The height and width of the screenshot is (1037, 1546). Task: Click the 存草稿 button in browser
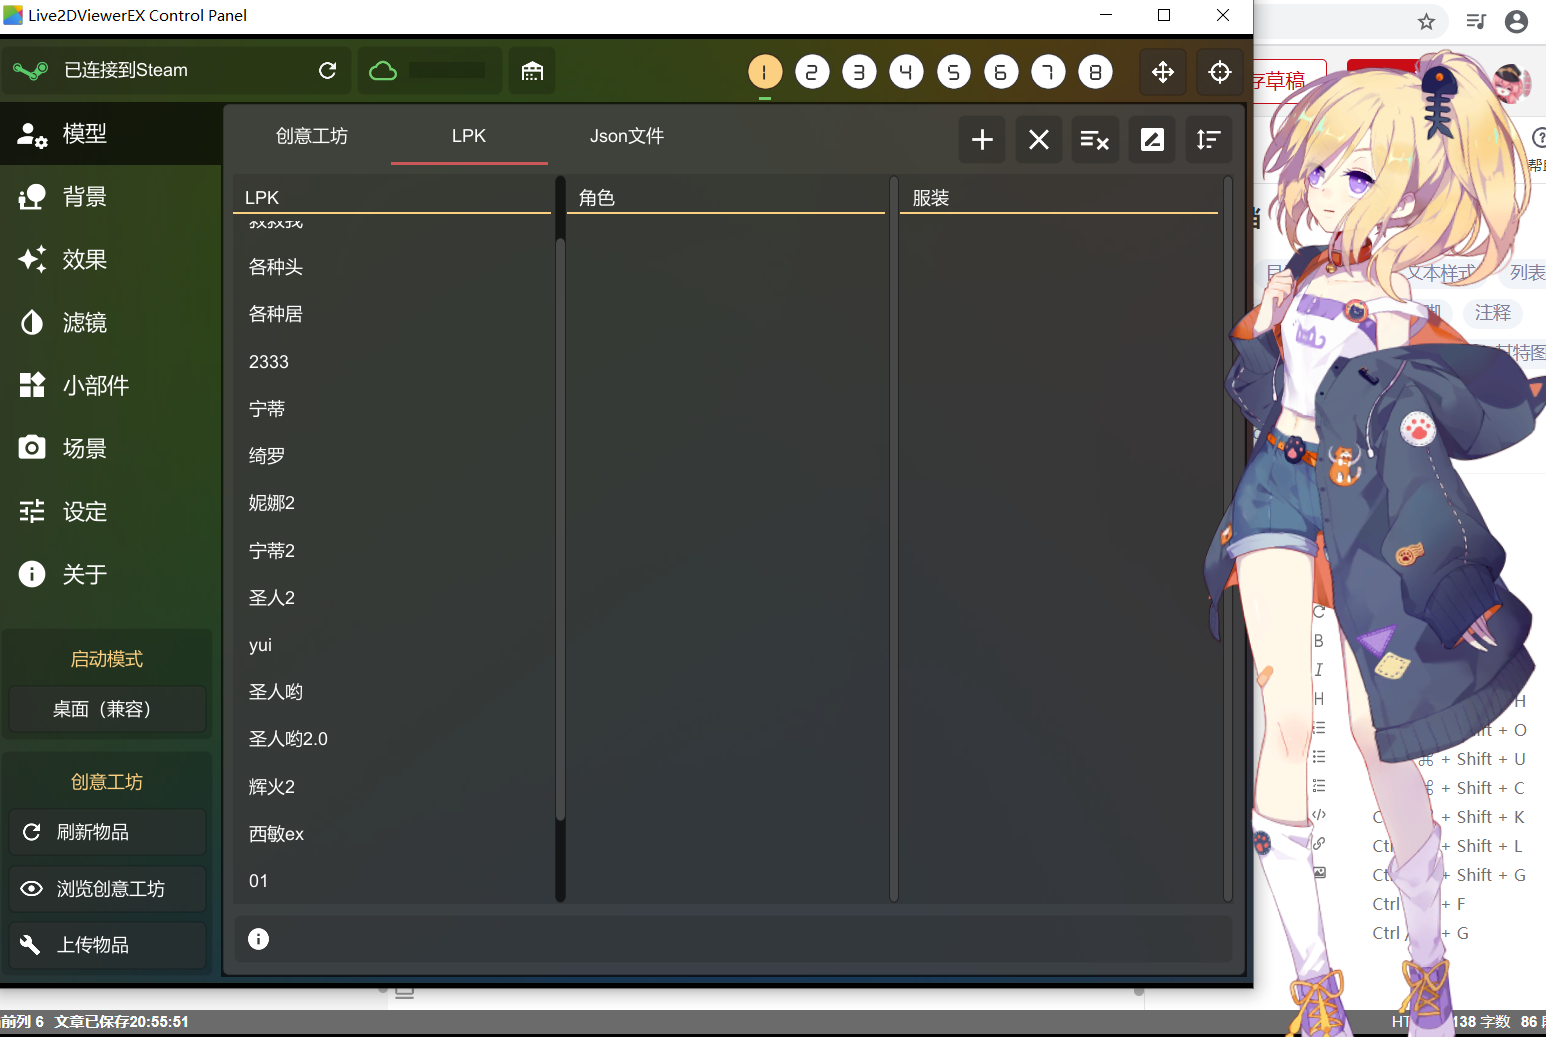(x=1289, y=80)
